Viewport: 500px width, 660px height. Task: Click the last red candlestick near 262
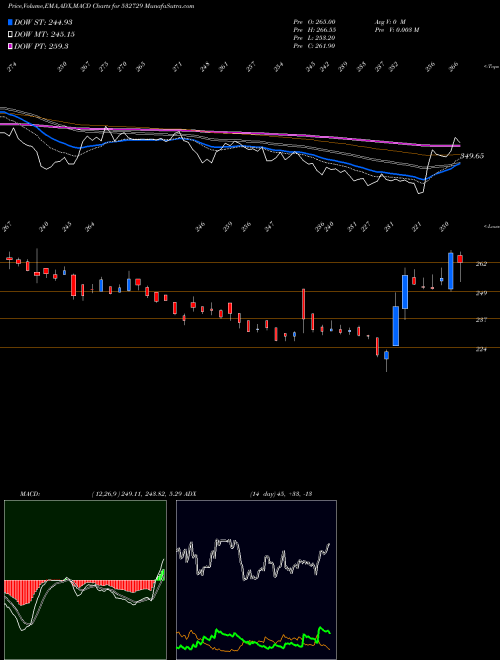click(x=460, y=259)
